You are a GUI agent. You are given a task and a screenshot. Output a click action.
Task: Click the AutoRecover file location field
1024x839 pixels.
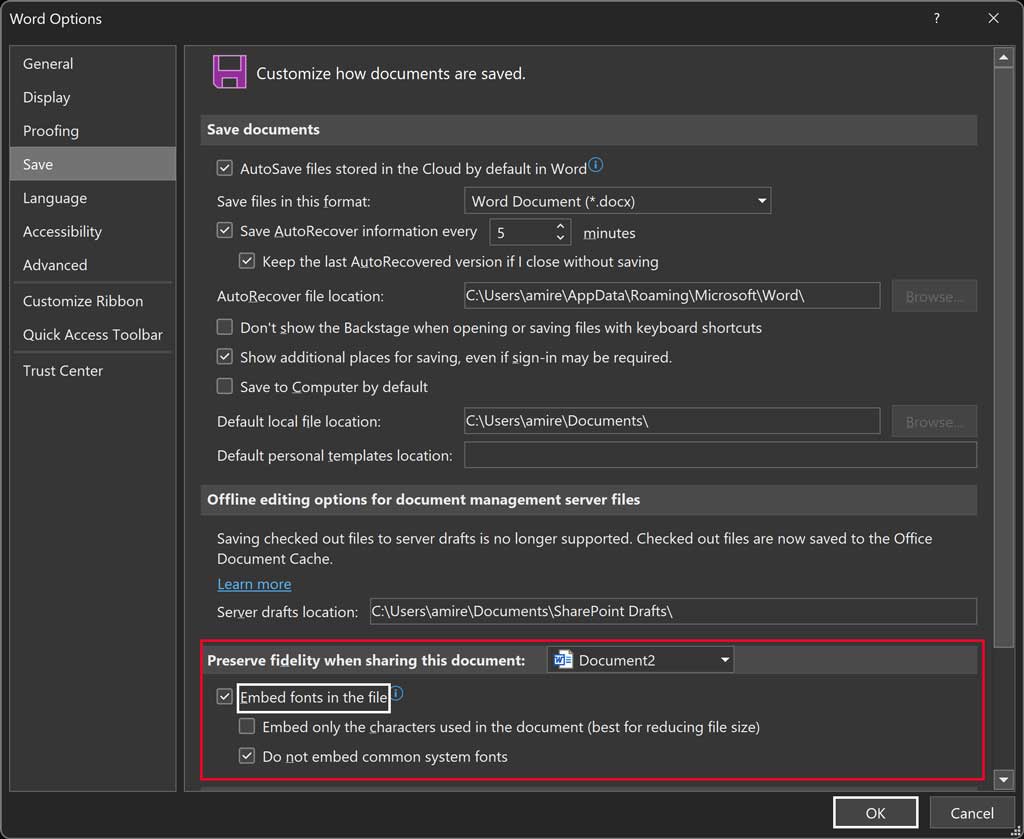tap(672, 296)
